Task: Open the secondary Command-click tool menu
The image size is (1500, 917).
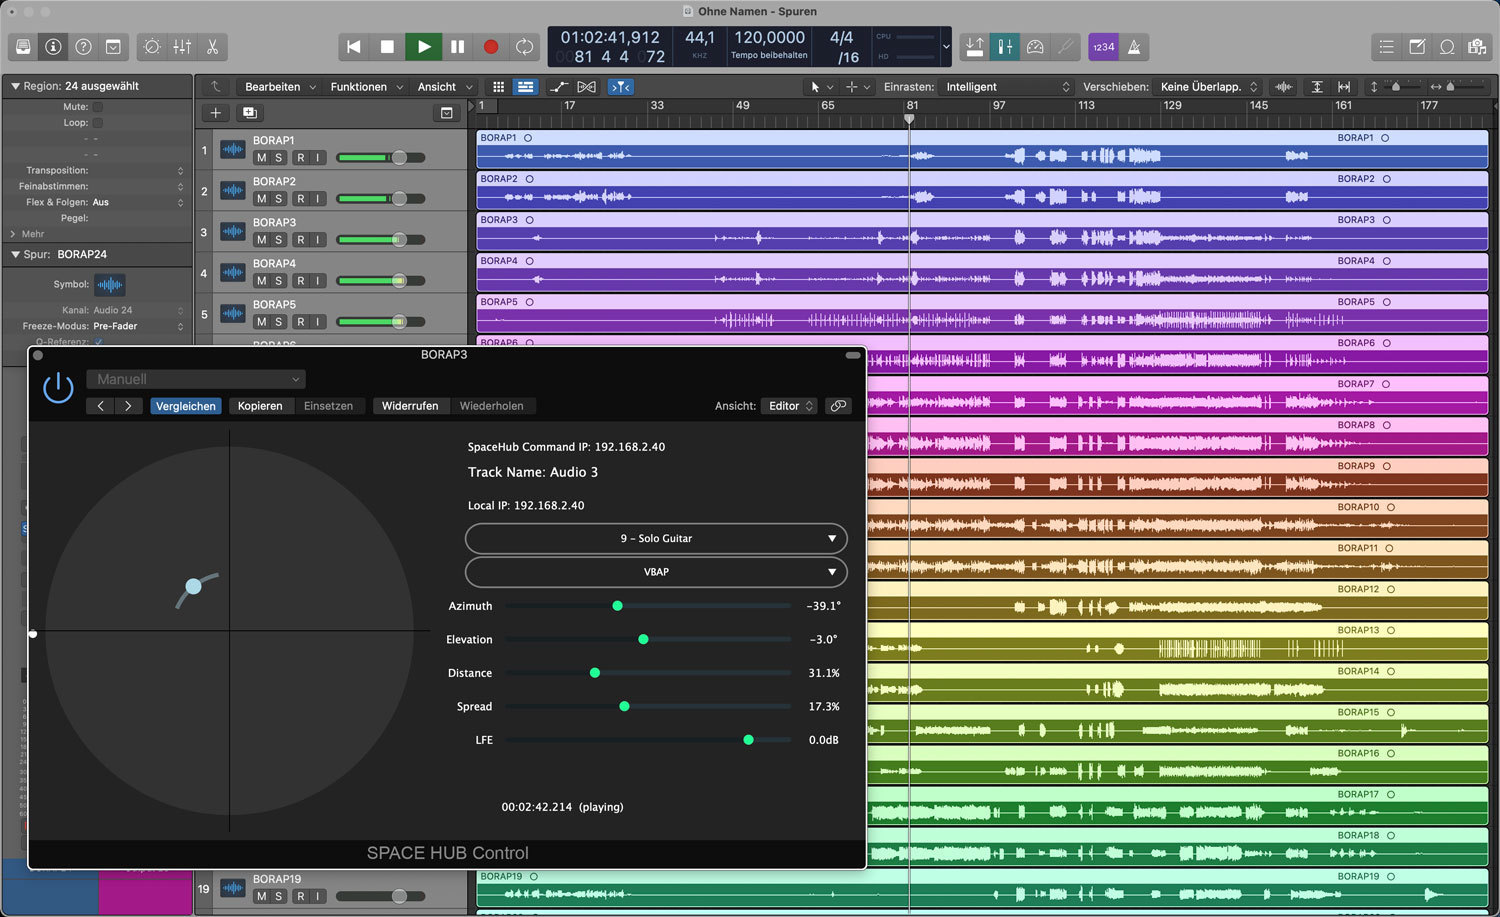Action: click(x=857, y=87)
